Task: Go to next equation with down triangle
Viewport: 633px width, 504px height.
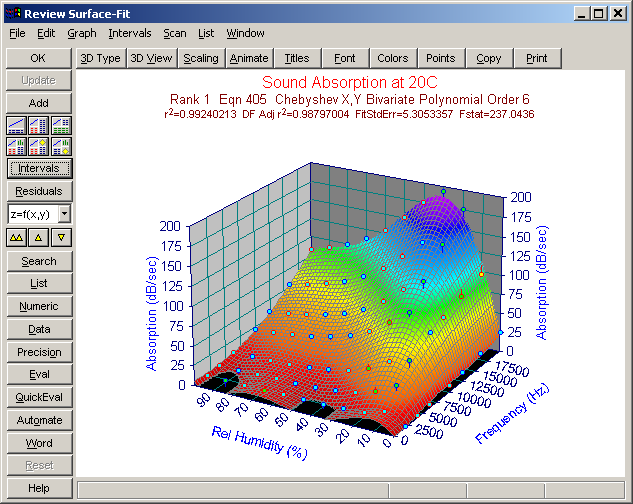Action: 61,237
